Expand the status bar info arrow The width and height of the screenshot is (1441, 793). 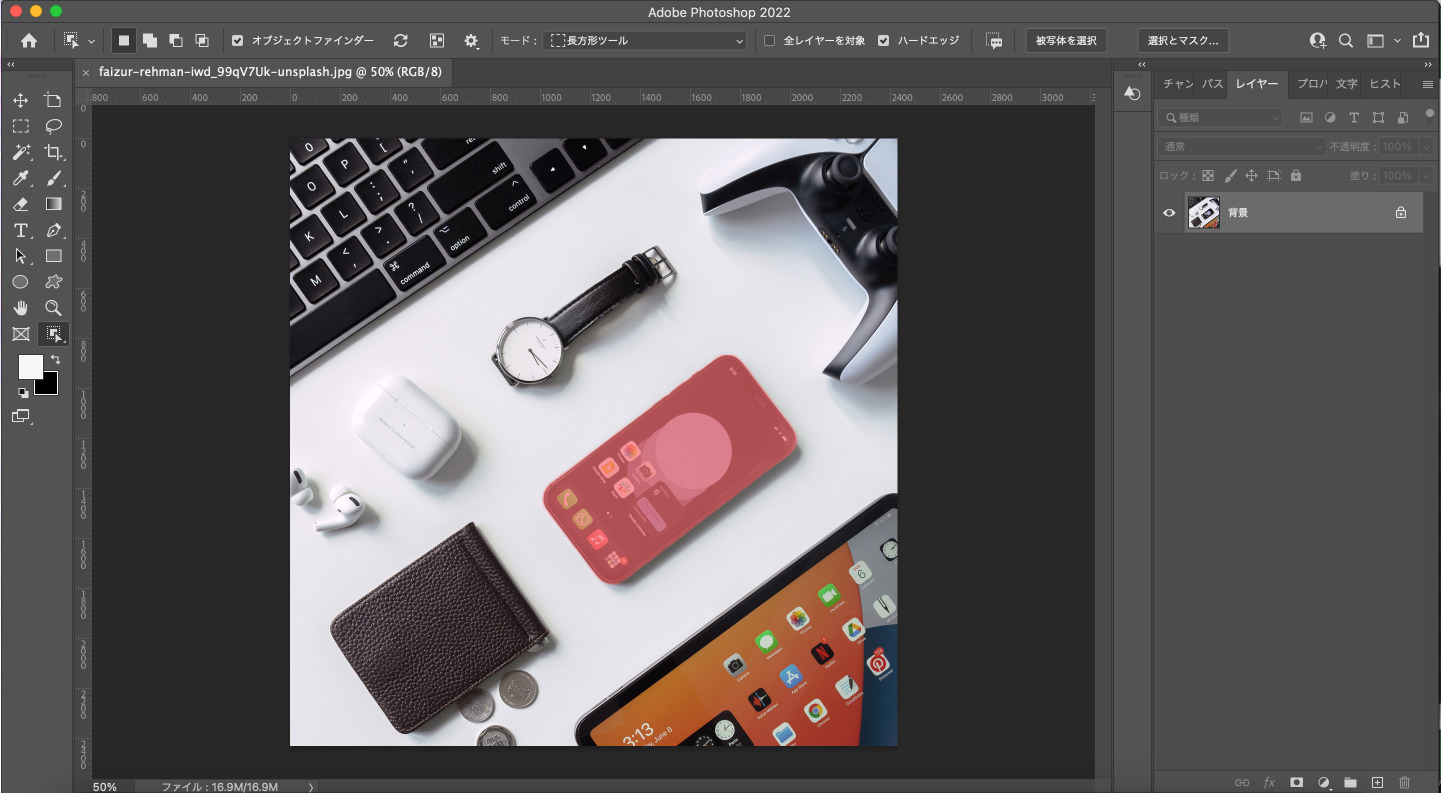tap(311, 787)
